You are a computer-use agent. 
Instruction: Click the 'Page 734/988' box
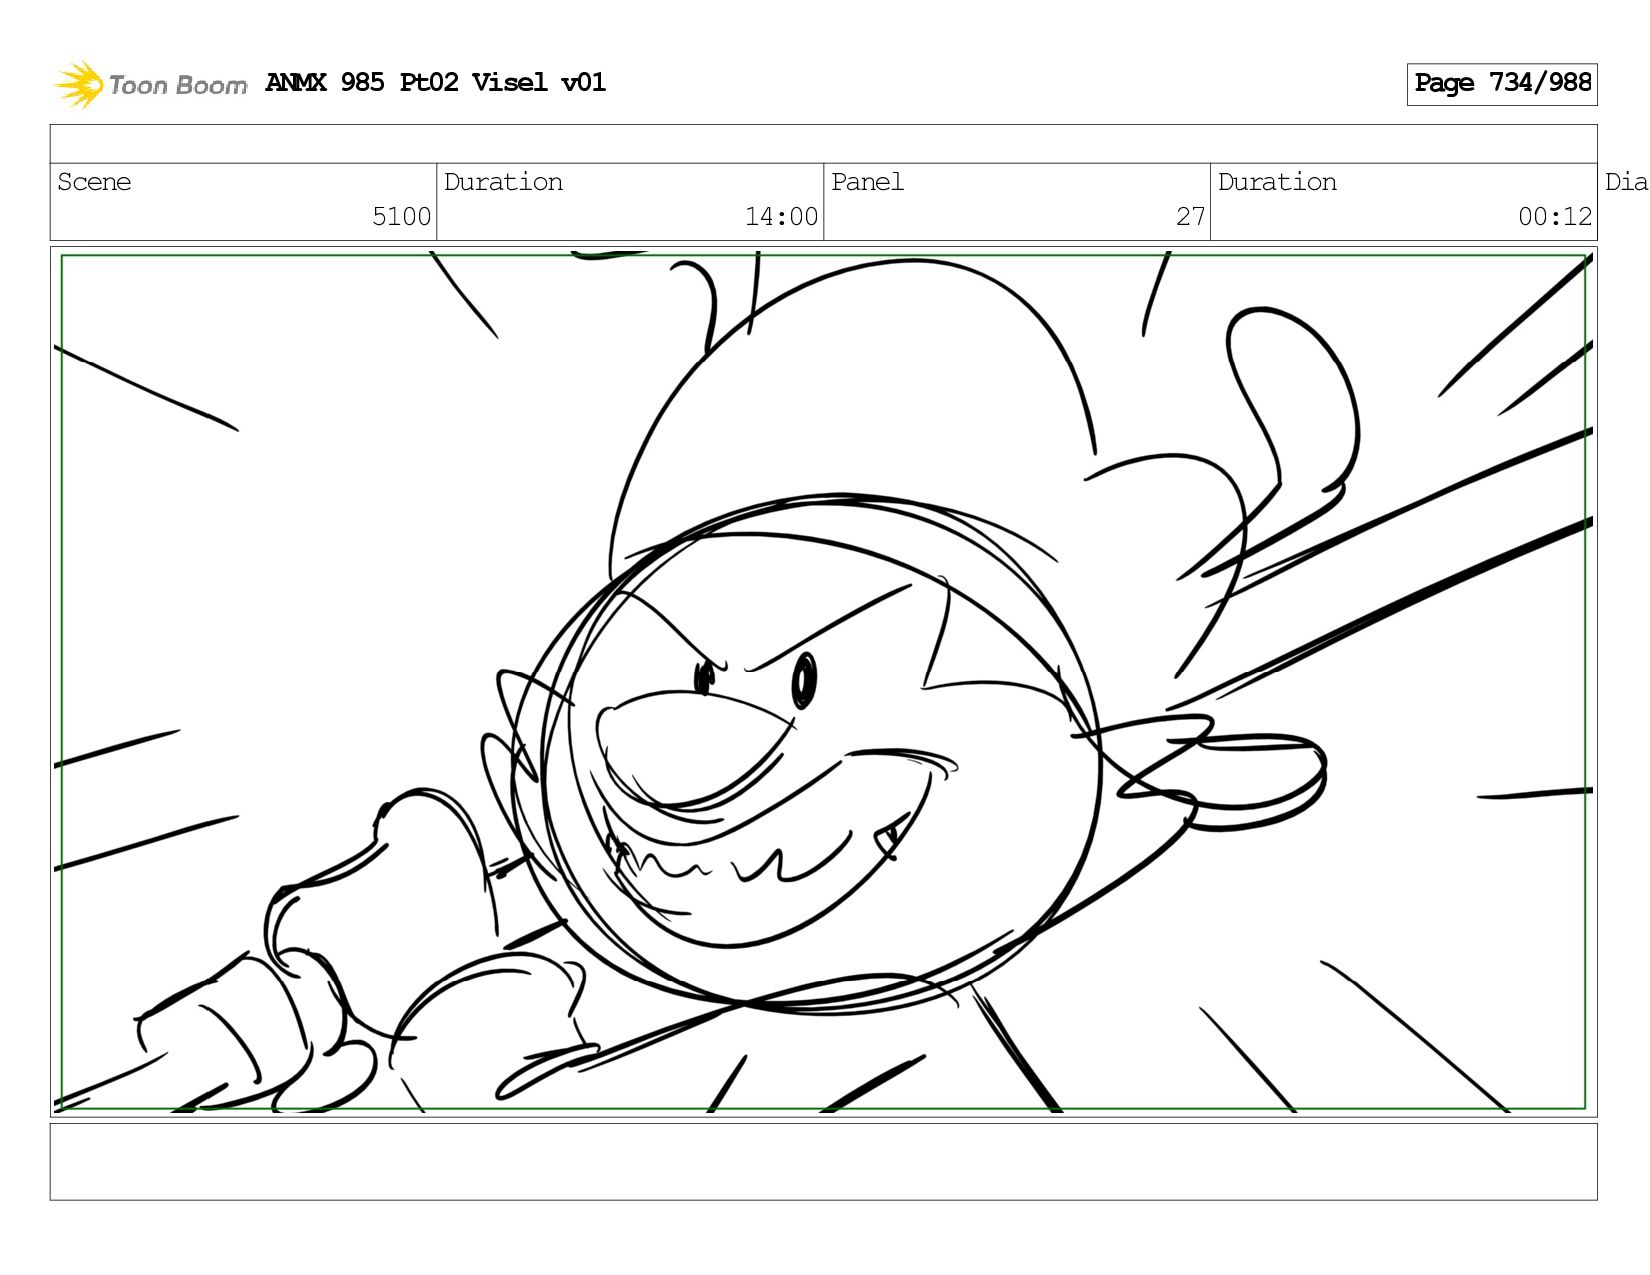tap(1502, 84)
